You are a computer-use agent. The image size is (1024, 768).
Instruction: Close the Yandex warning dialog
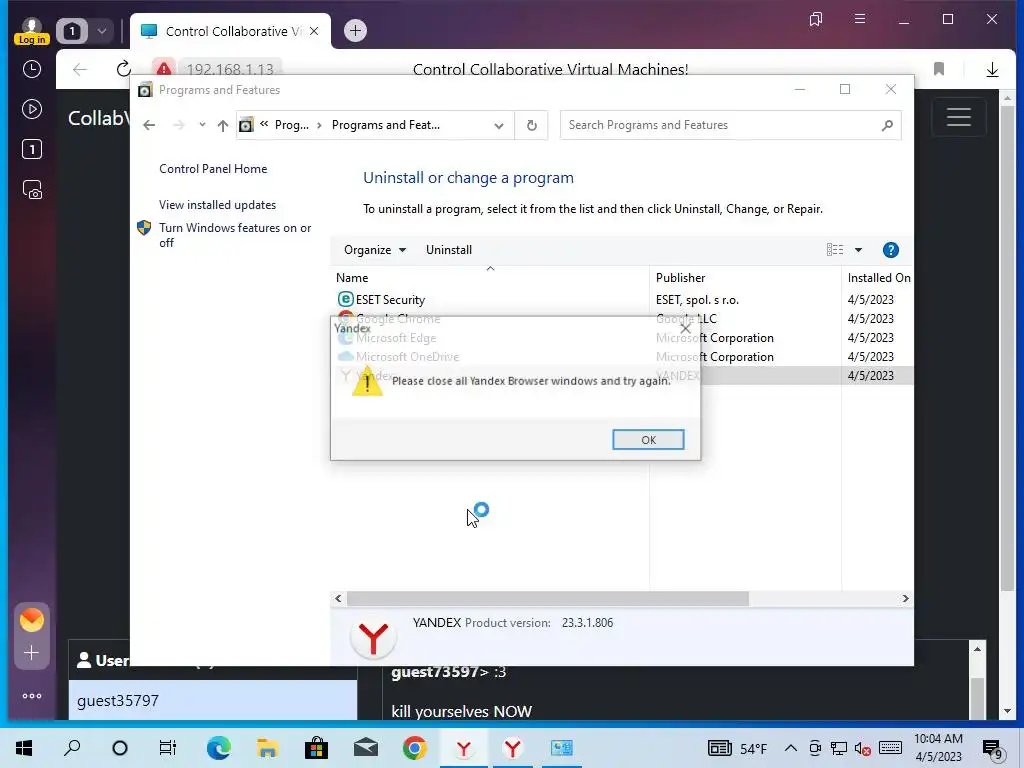685,328
